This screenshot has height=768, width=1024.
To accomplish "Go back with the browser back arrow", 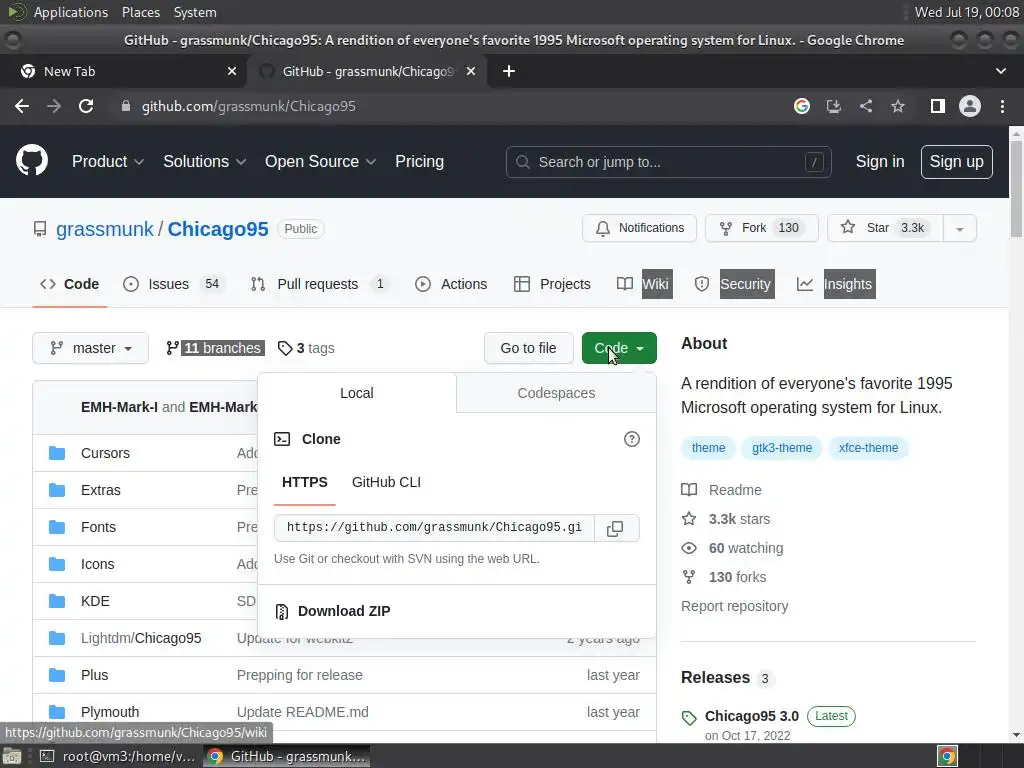I will [22, 106].
